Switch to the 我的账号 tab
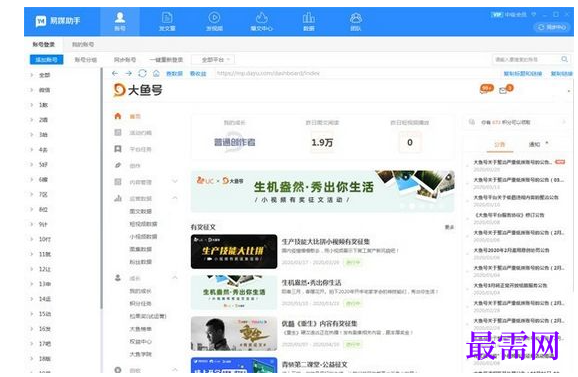578x377 pixels. pyautogui.click(x=83, y=44)
